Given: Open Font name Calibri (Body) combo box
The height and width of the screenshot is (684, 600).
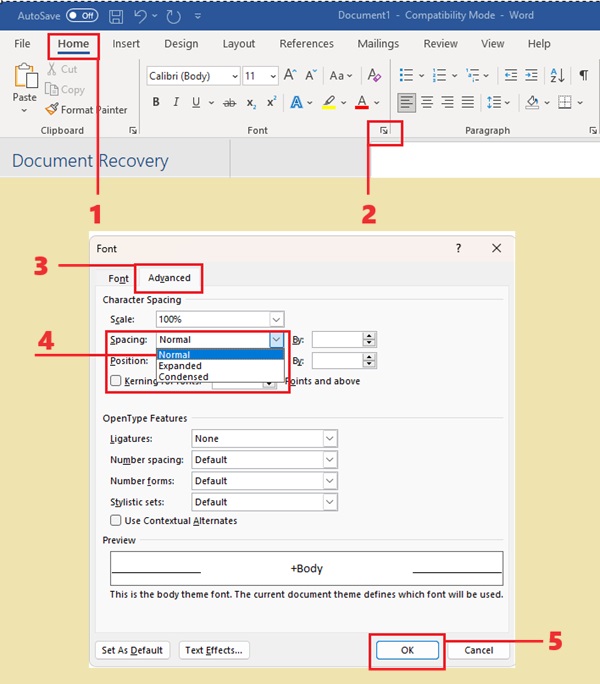Looking at the screenshot, I should pos(193,76).
